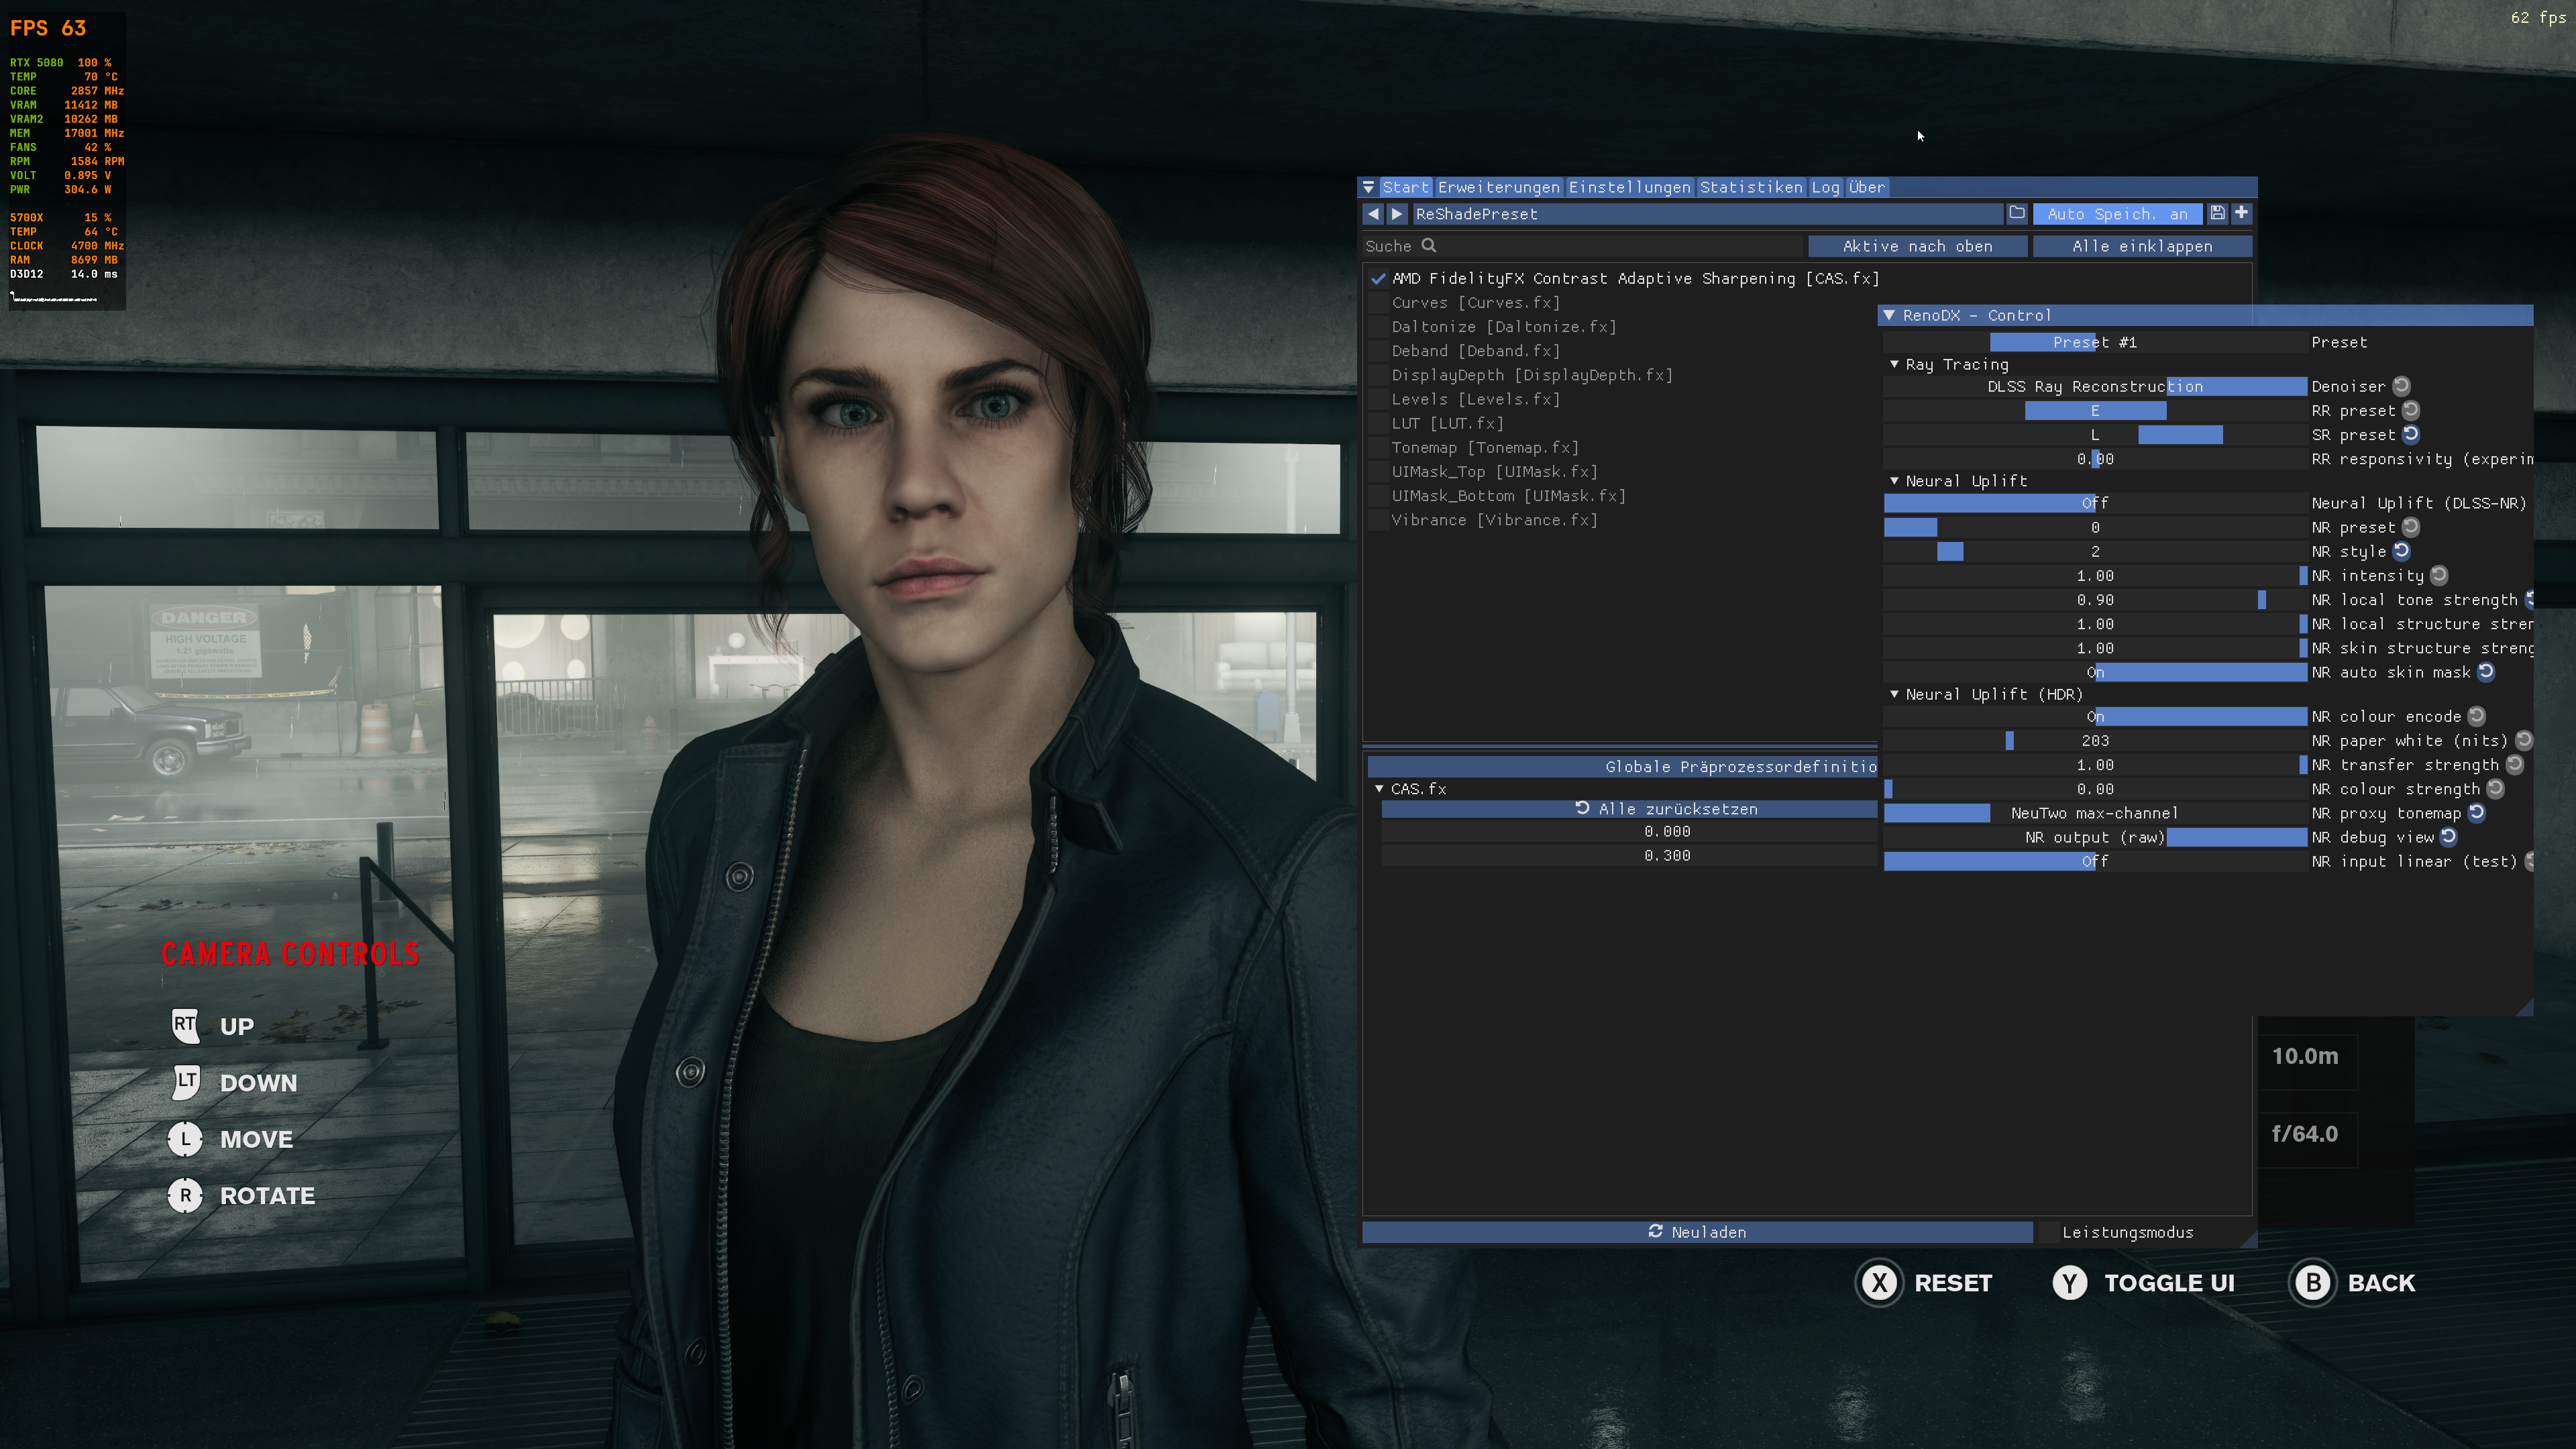Reset the Denoiser setting

point(2401,386)
